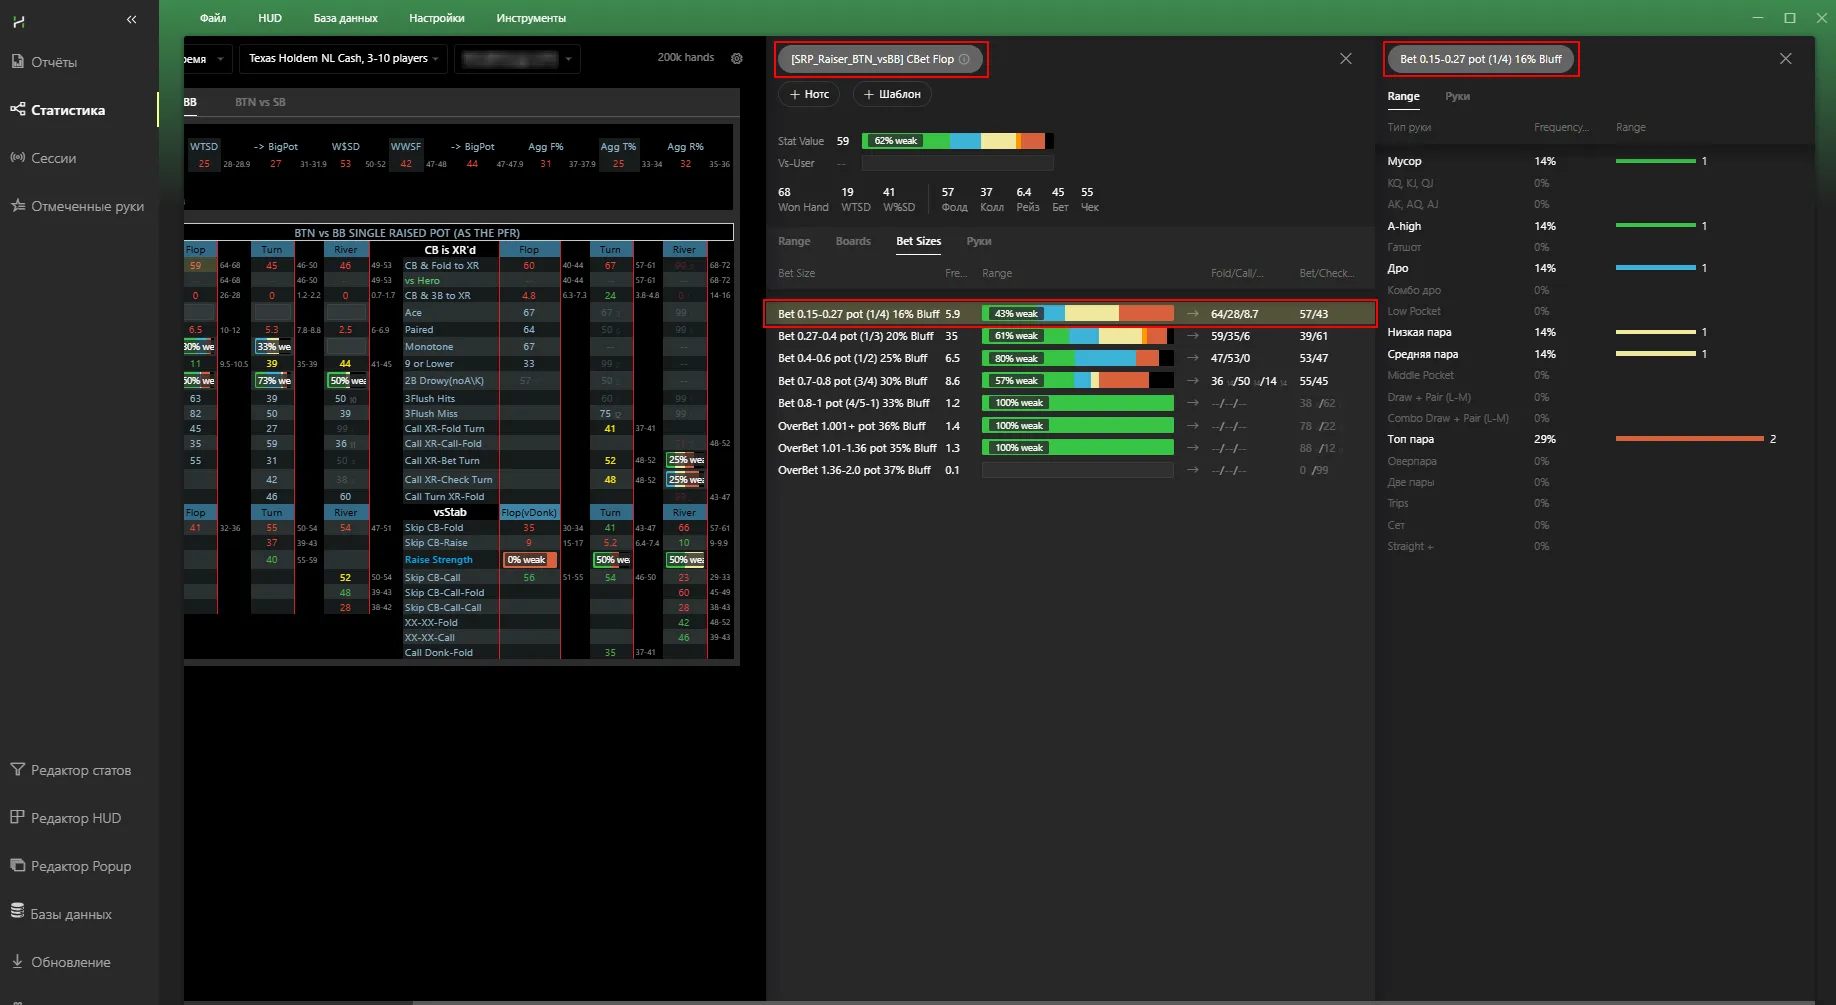Click the Топ пара hand type row
The width and height of the screenshot is (1836, 1005).
[1595, 439]
